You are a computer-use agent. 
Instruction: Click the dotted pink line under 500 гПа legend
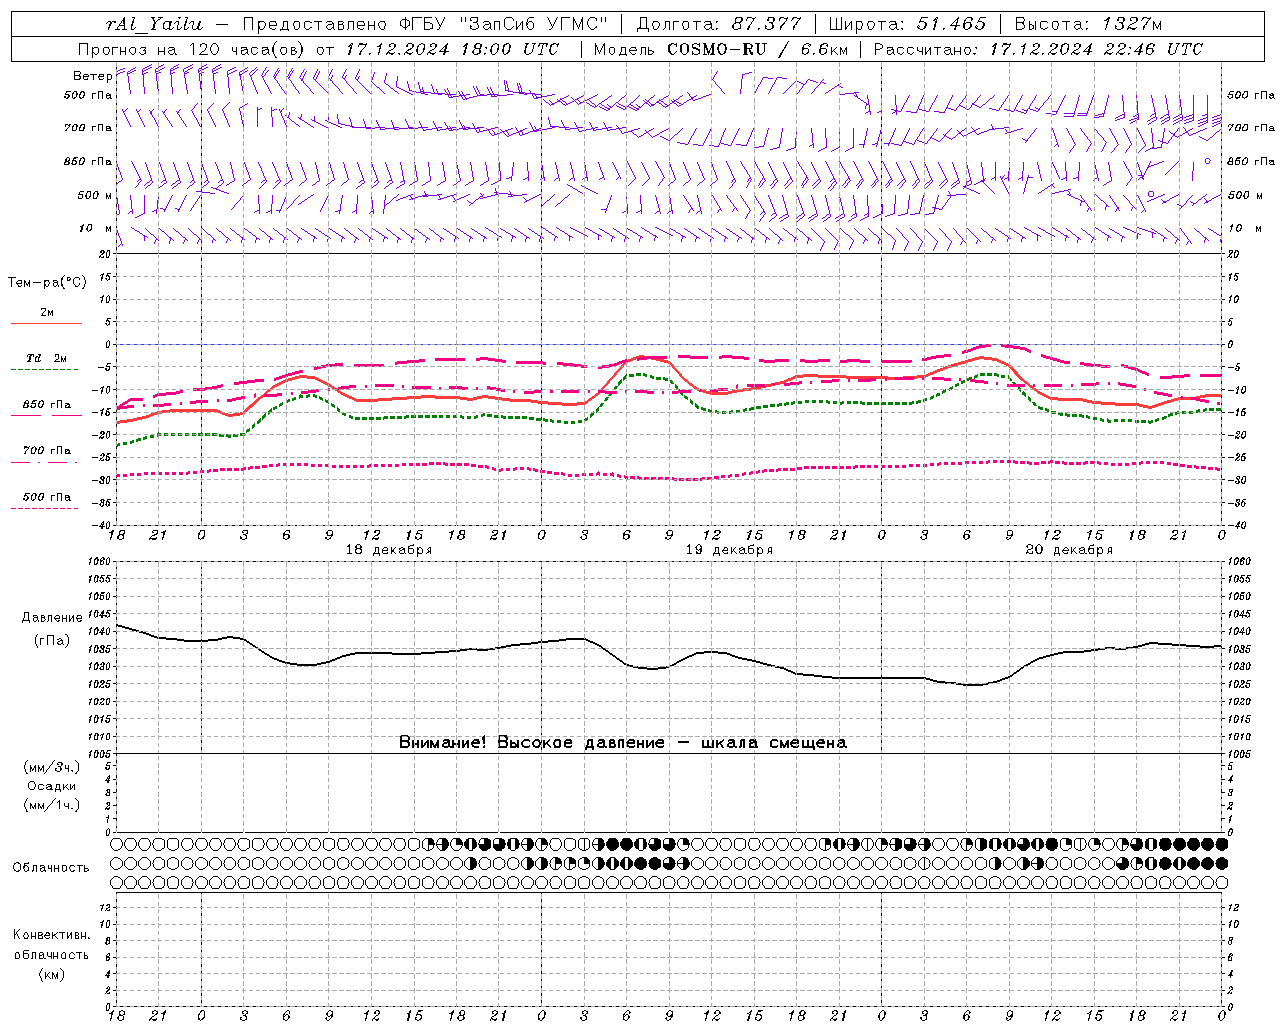45,508
